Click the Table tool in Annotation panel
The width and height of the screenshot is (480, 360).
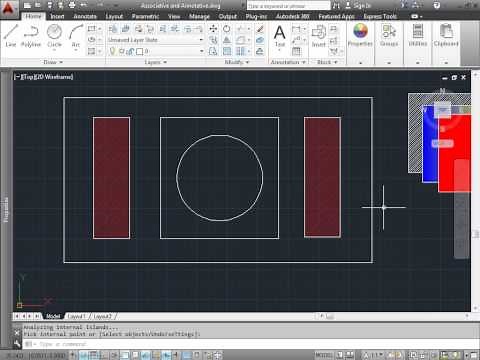tap(296, 51)
